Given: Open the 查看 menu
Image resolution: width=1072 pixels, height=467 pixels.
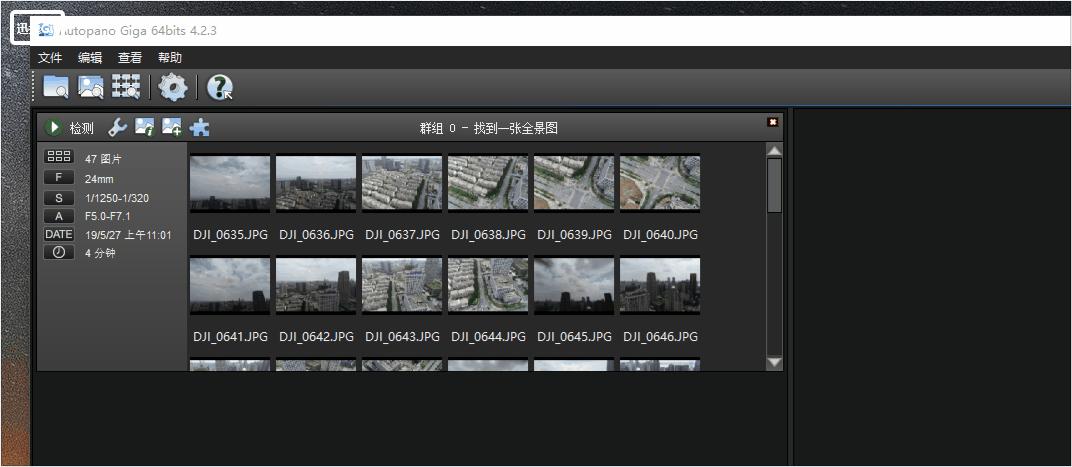Looking at the screenshot, I should [130, 57].
